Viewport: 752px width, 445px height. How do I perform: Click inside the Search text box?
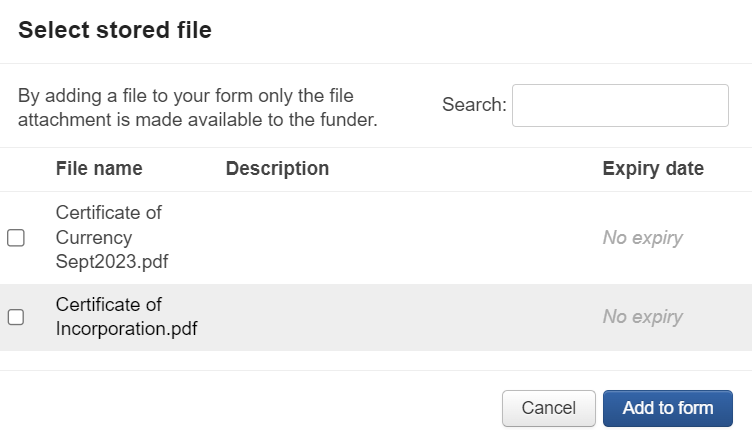coord(620,105)
